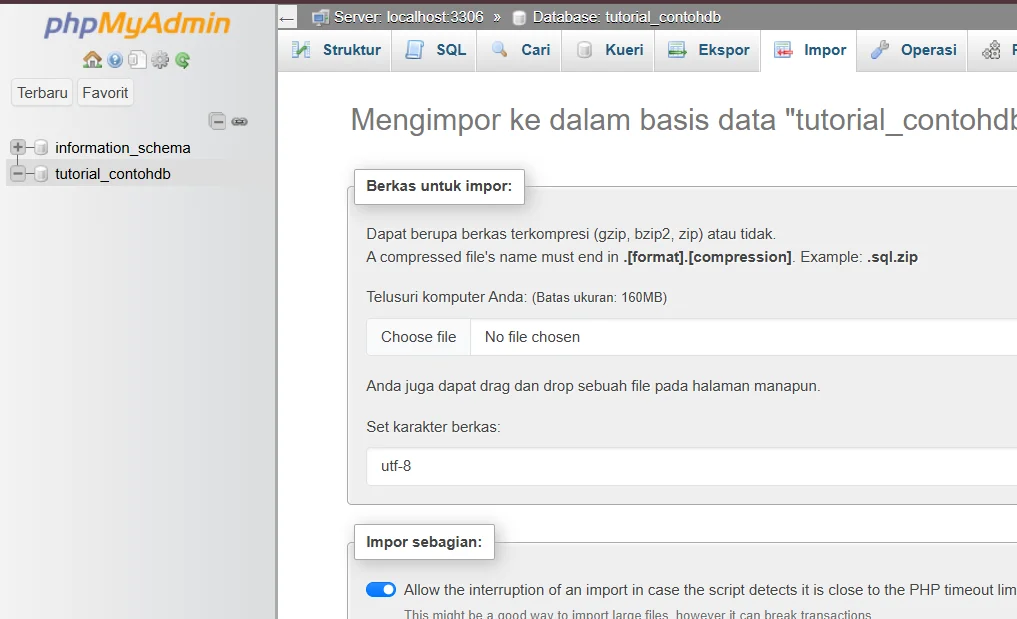Screen dimensions: 1017x619
Task: Collapse all databases in the tree
Action: click(217, 121)
